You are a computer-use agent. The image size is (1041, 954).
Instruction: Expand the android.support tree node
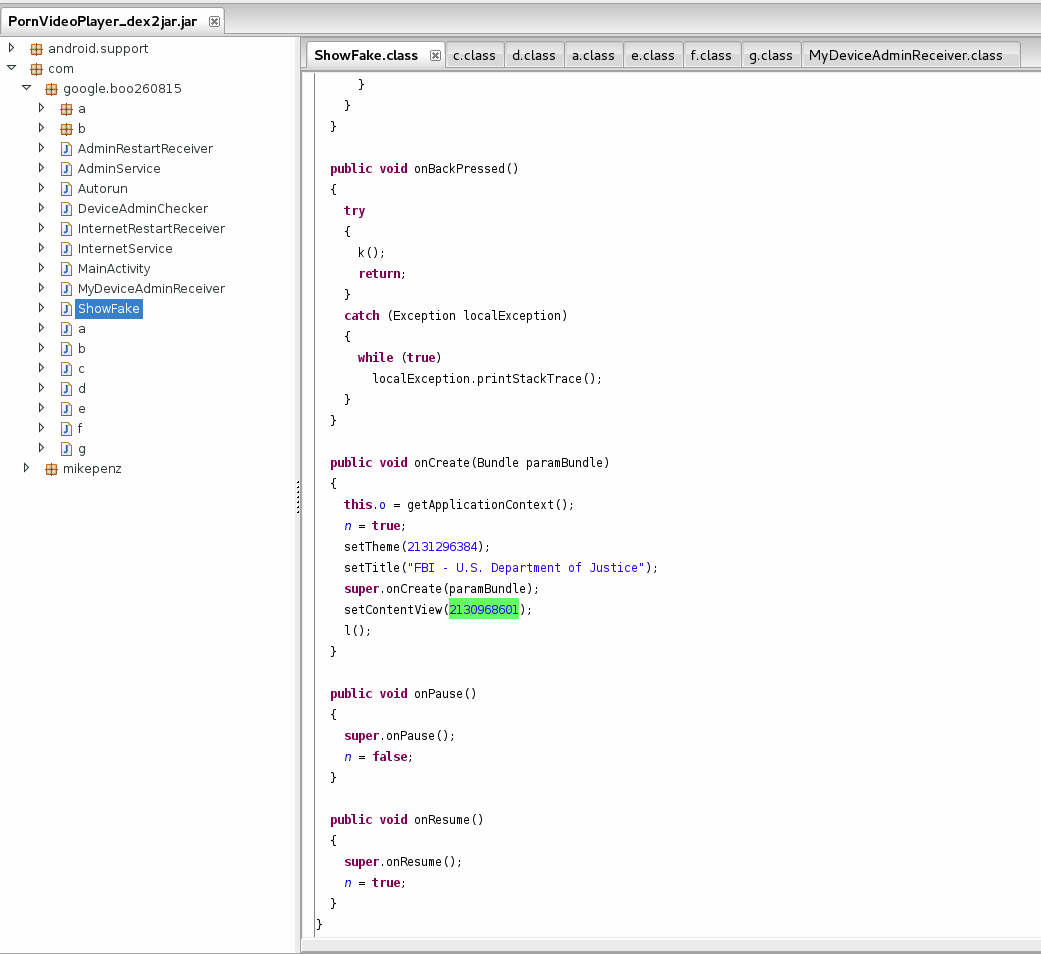(11, 48)
